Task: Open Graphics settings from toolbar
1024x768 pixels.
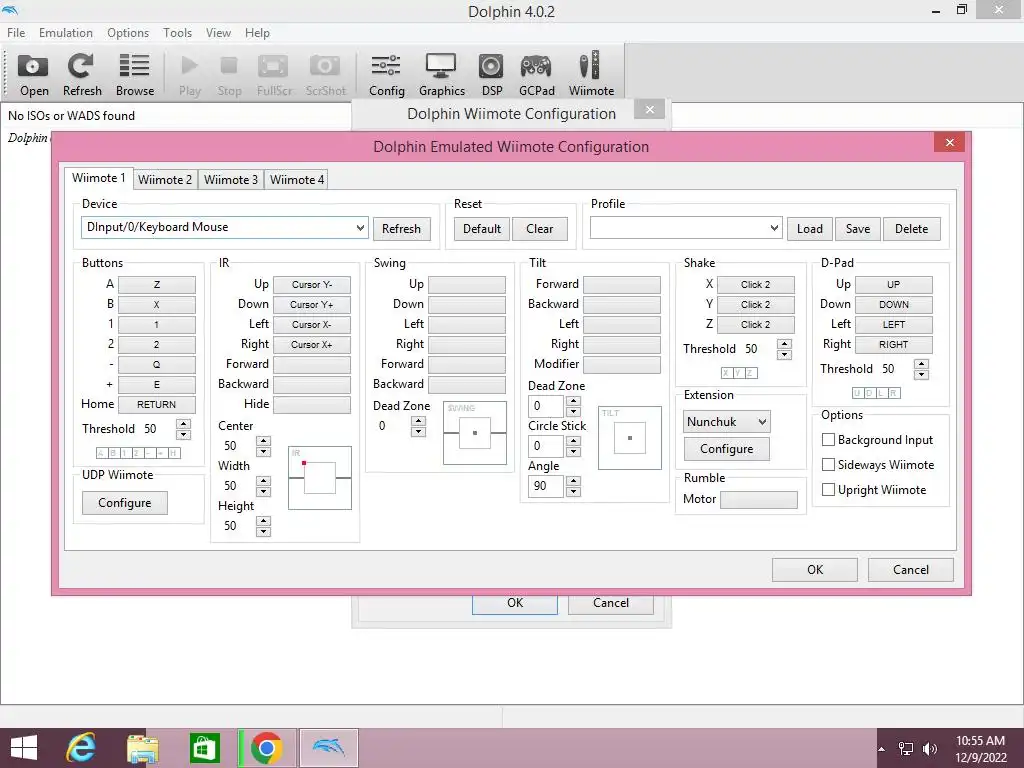Action: click(x=441, y=74)
